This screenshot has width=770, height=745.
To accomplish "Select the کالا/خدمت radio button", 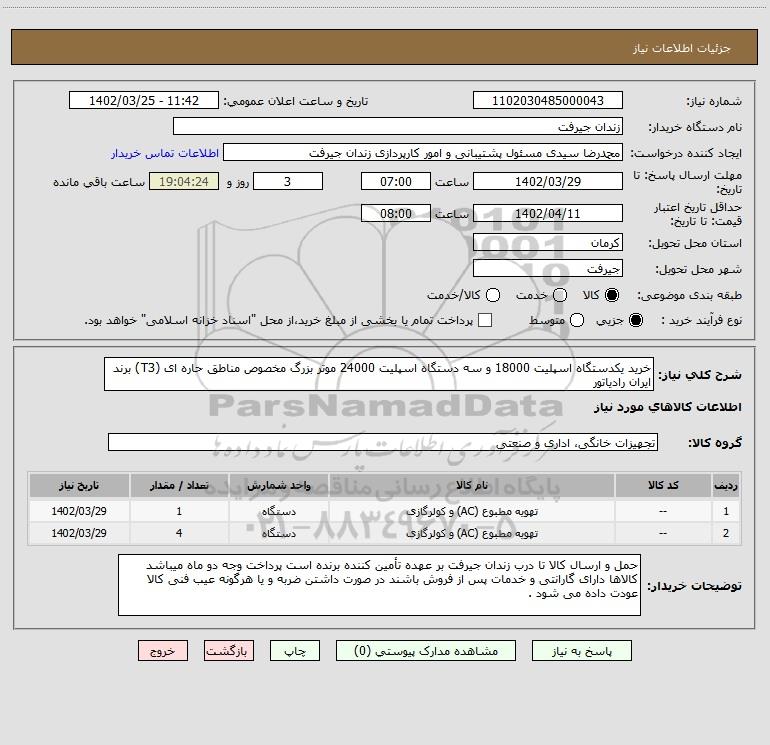I will click(493, 295).
